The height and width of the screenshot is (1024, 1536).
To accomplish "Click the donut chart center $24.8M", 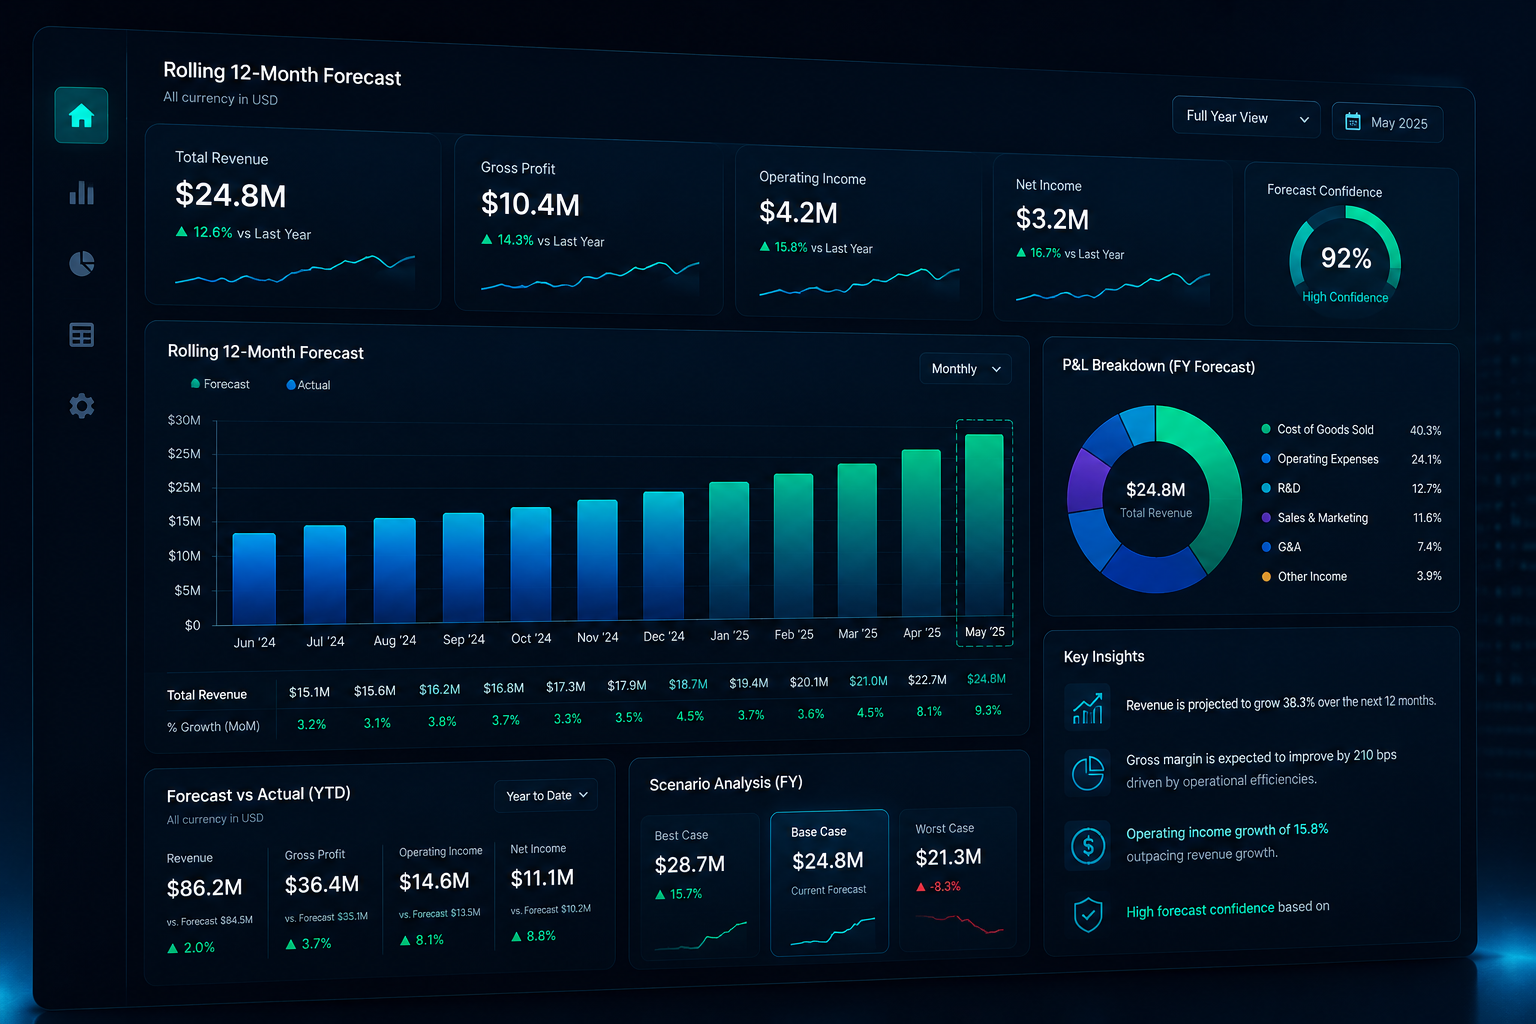I will click(x=1156, y=490).
